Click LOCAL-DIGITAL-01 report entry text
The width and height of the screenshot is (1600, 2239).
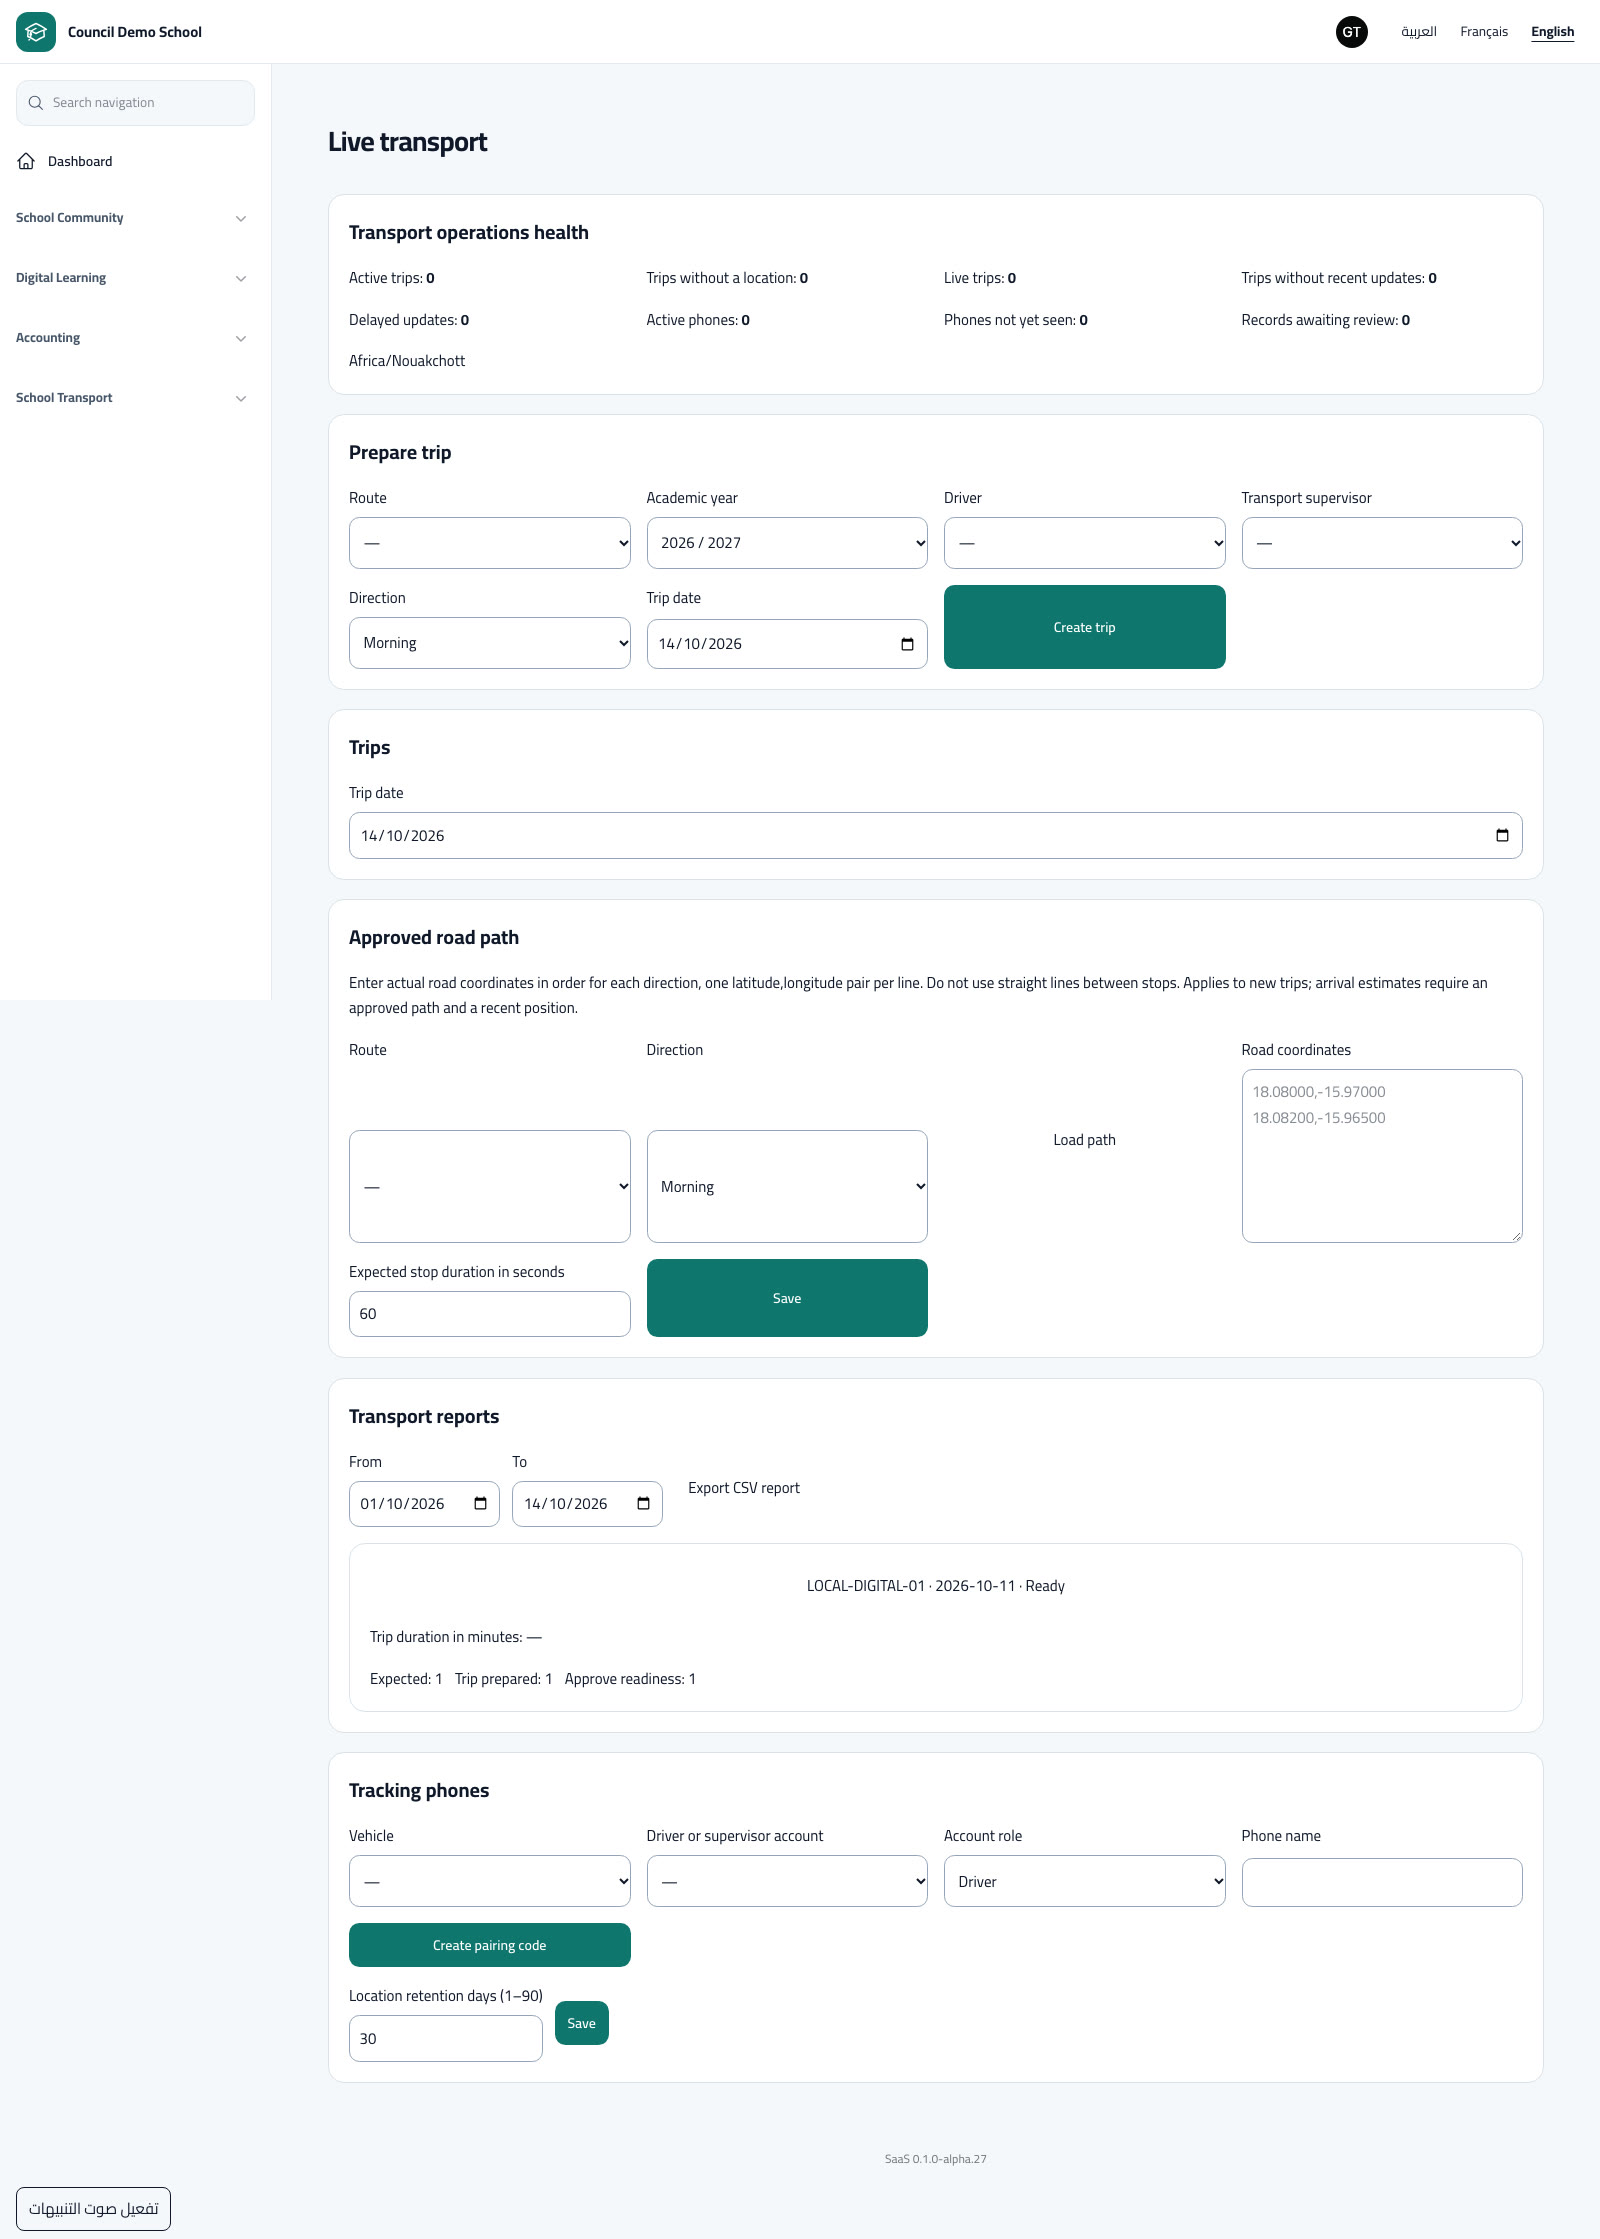click(935, 1586)
